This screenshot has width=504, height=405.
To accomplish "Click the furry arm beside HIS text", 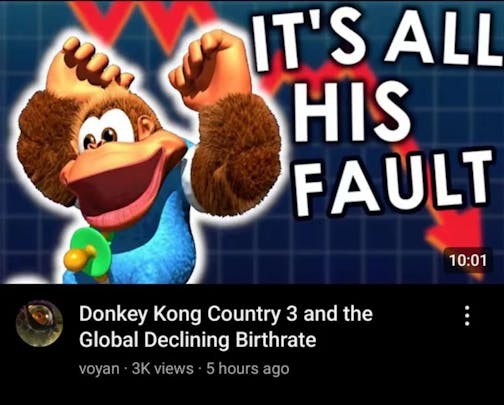I will pyautogui.click(x=238, y=155).
